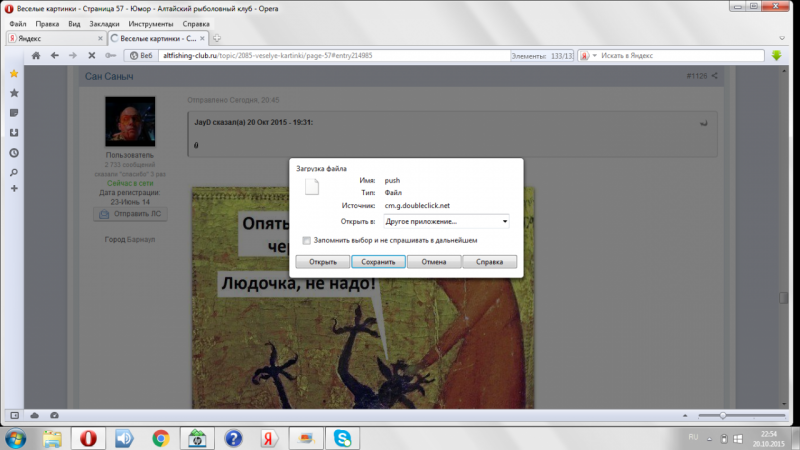
Task: Navigate back with the left arrow
Action: click(x=55, y=56)
